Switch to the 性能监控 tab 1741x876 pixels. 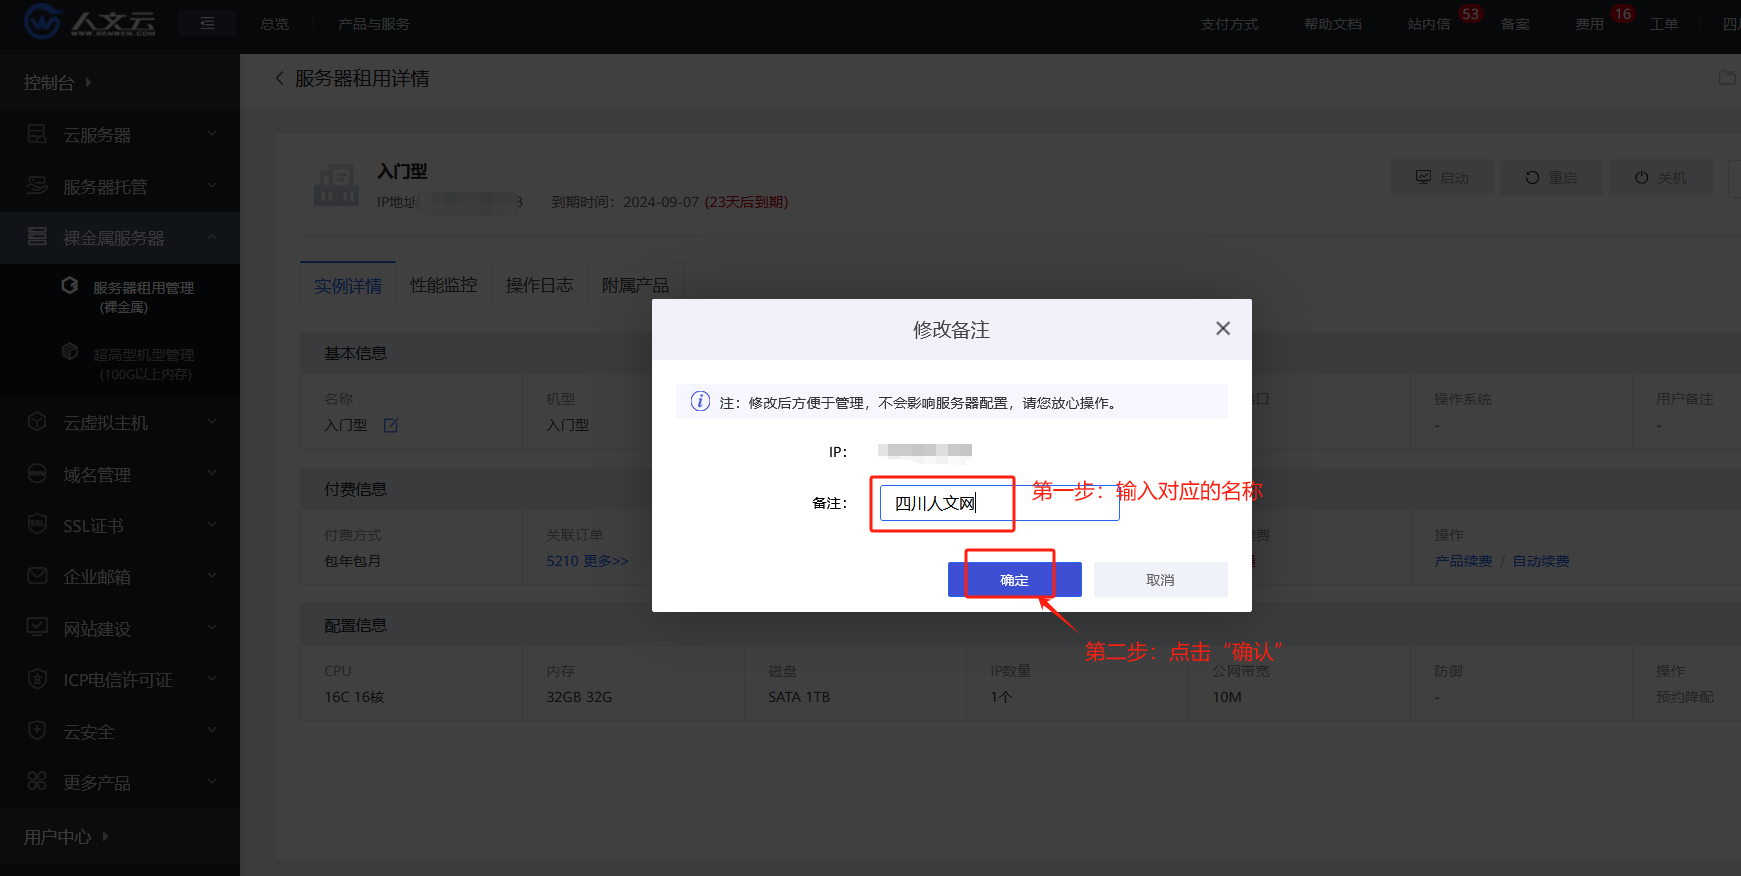pos(444,286)
